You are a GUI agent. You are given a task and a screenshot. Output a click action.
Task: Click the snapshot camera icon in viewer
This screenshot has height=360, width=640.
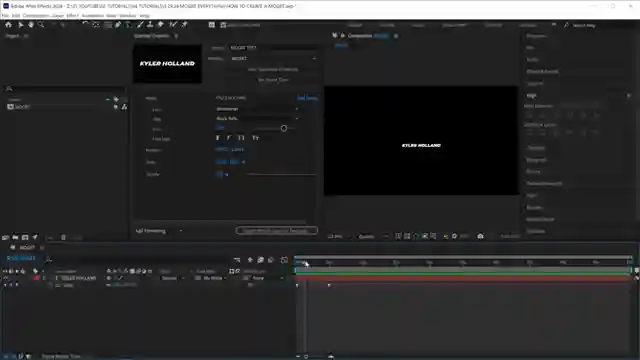tap(480, 236)
